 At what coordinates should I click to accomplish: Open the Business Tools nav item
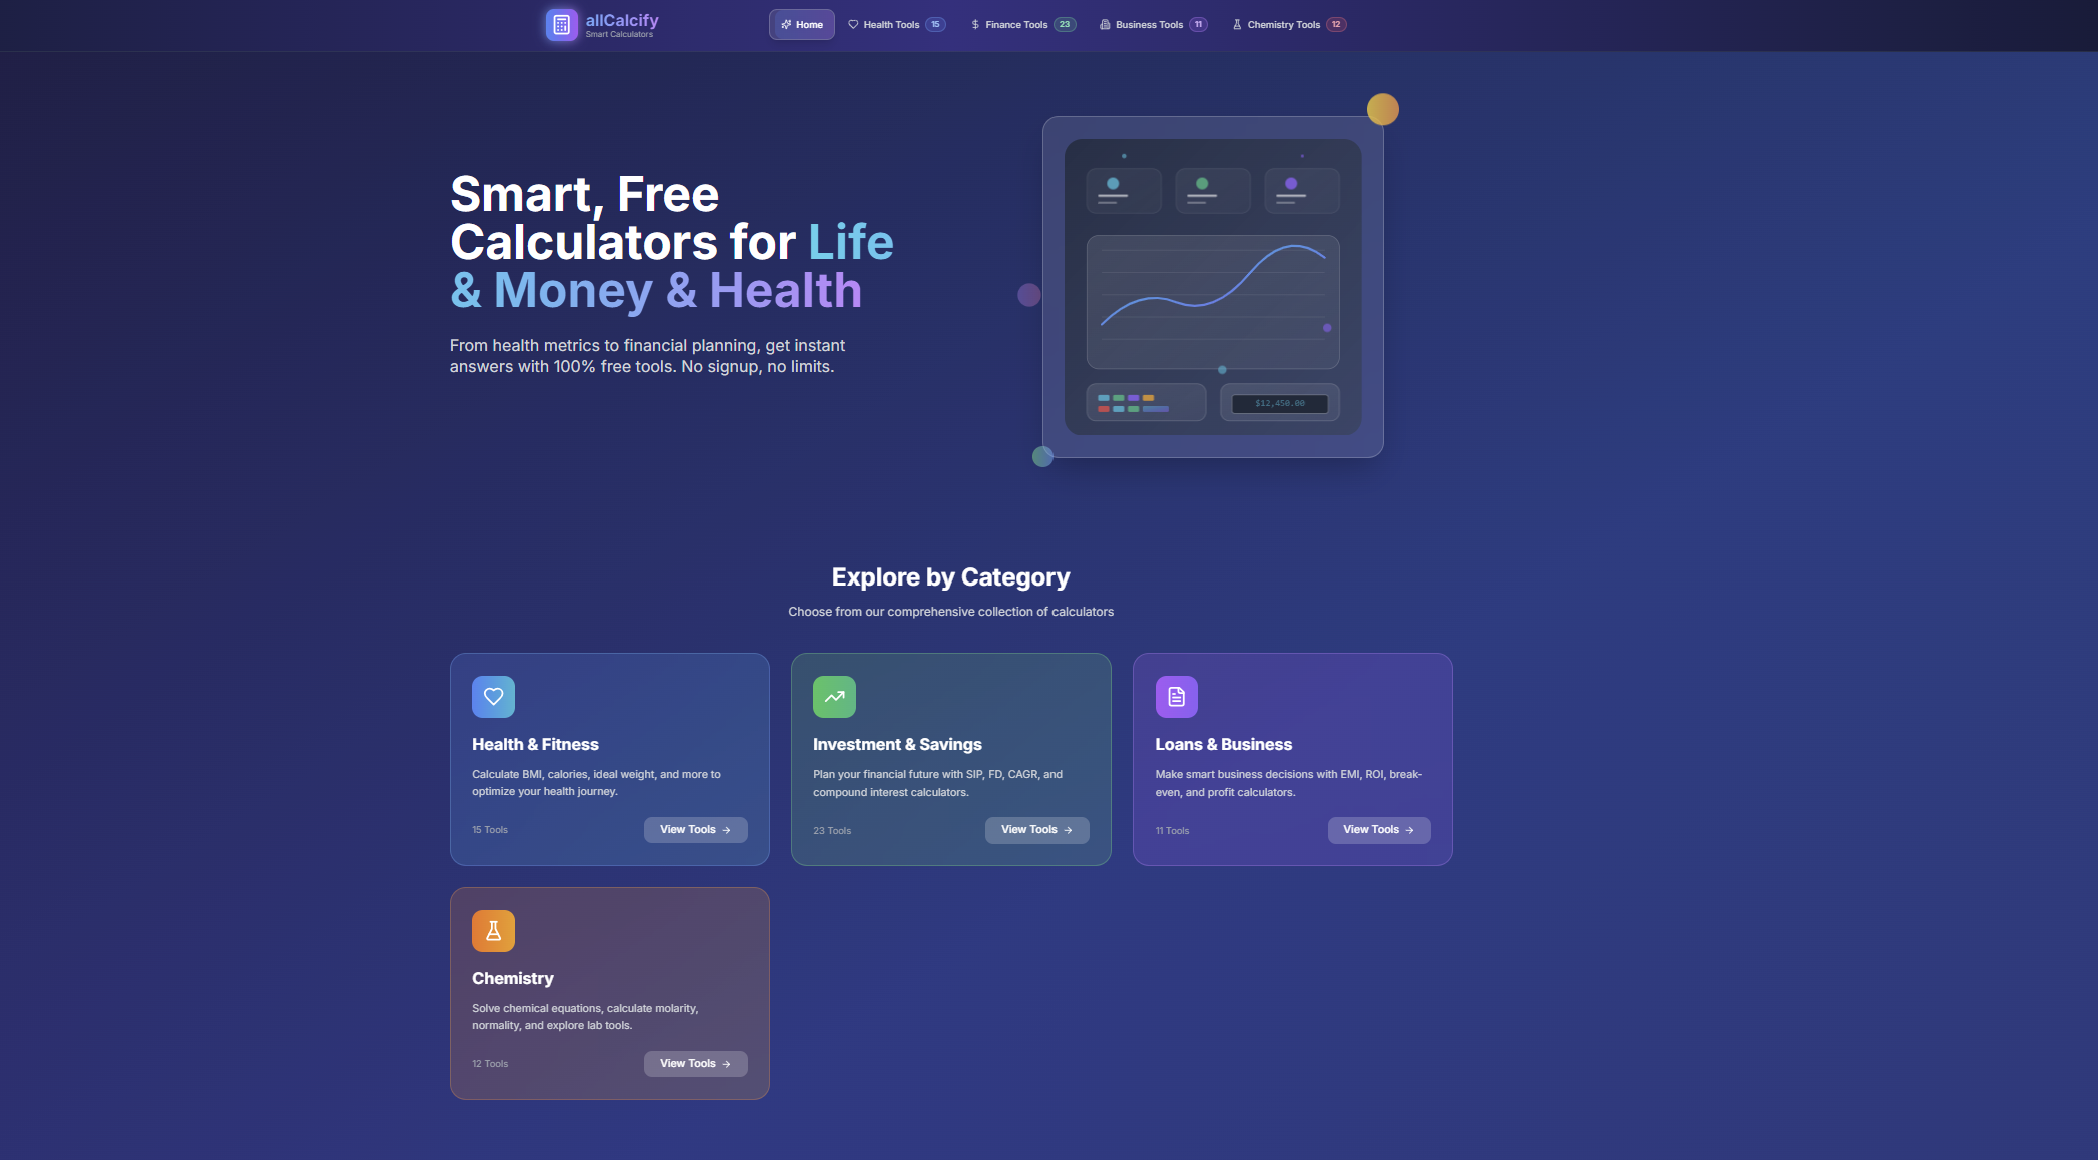point(1153,25)
